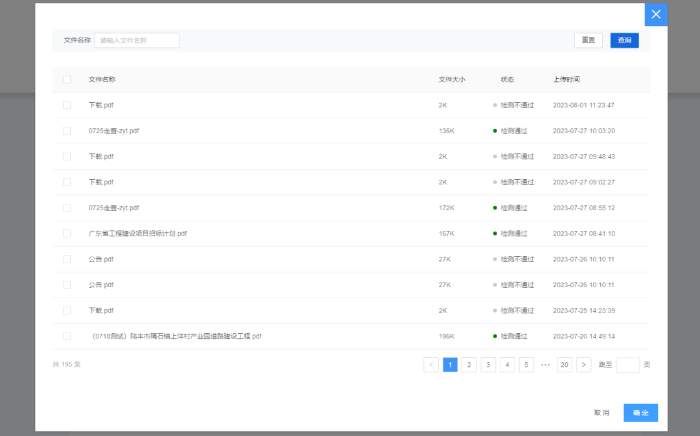Click the go-to page number input box
This screenshot has height=436, width=700.
coord(628,365)
